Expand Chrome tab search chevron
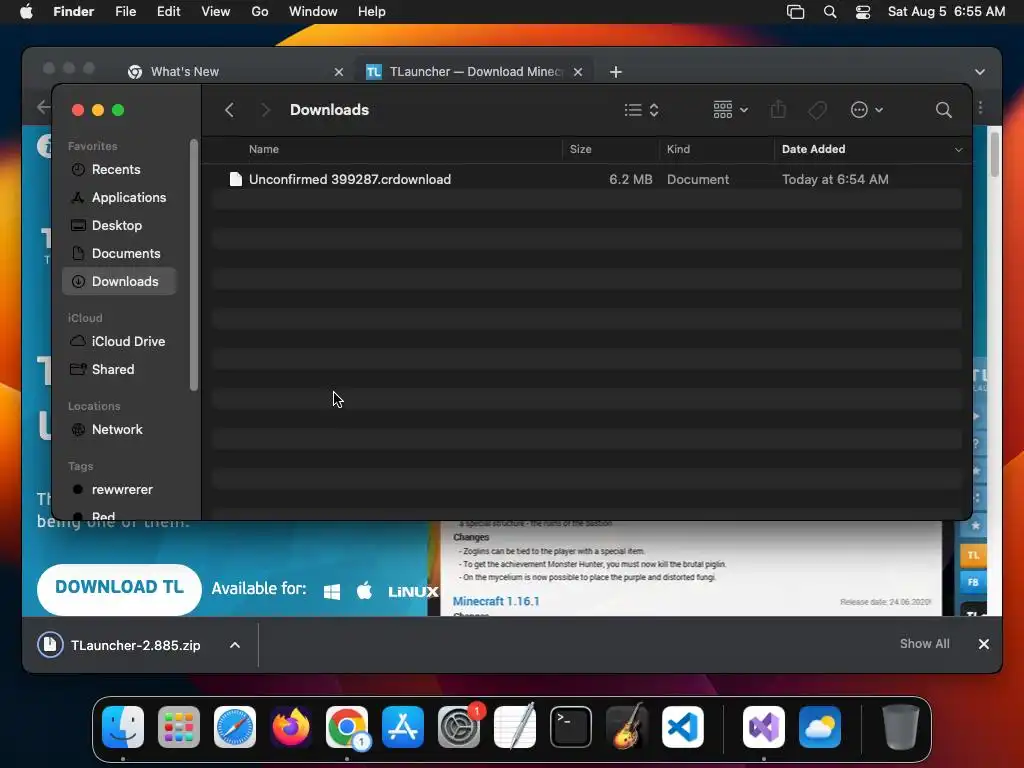The image size is (1024, 768). (980, 72)
